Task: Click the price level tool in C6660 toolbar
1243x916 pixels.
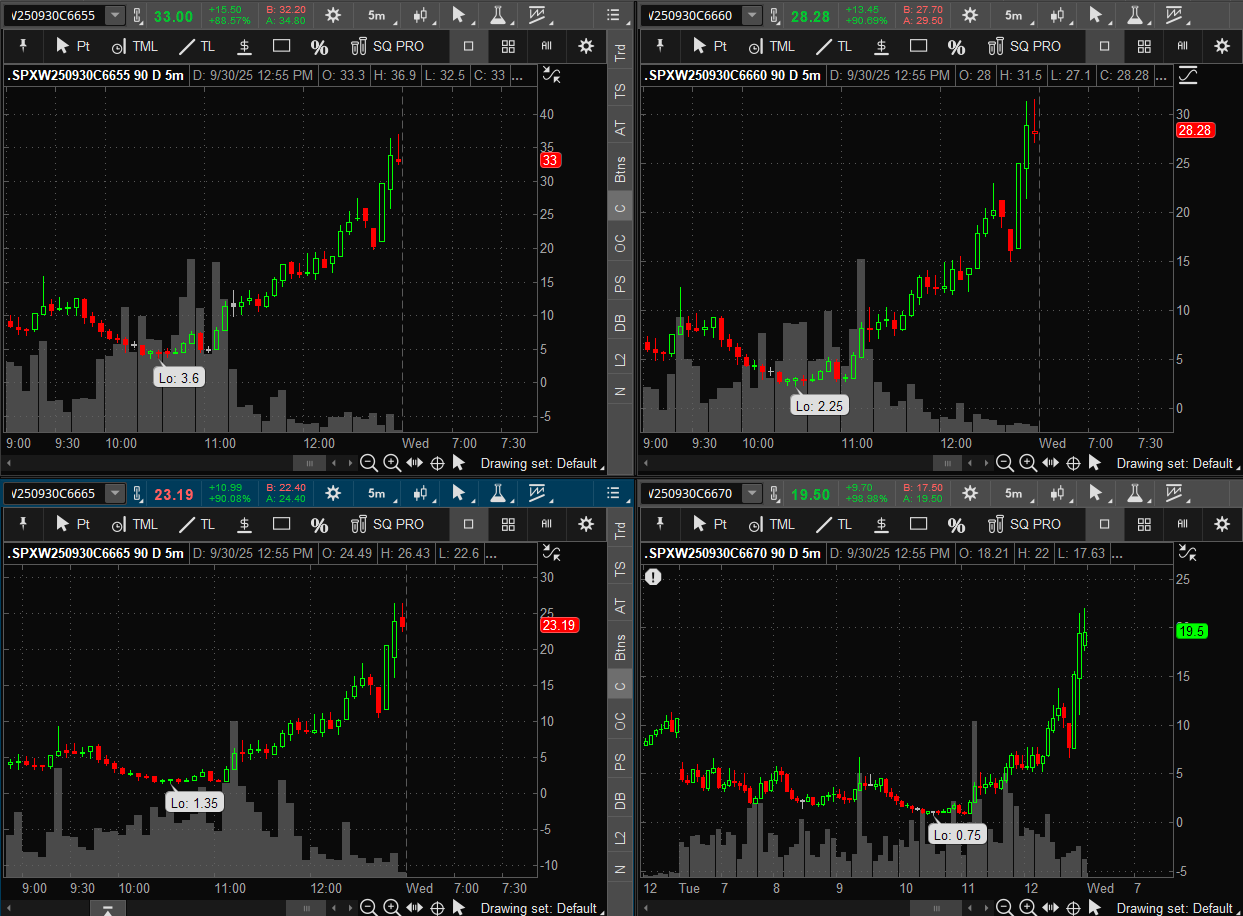Action: (x=881, y=46)
